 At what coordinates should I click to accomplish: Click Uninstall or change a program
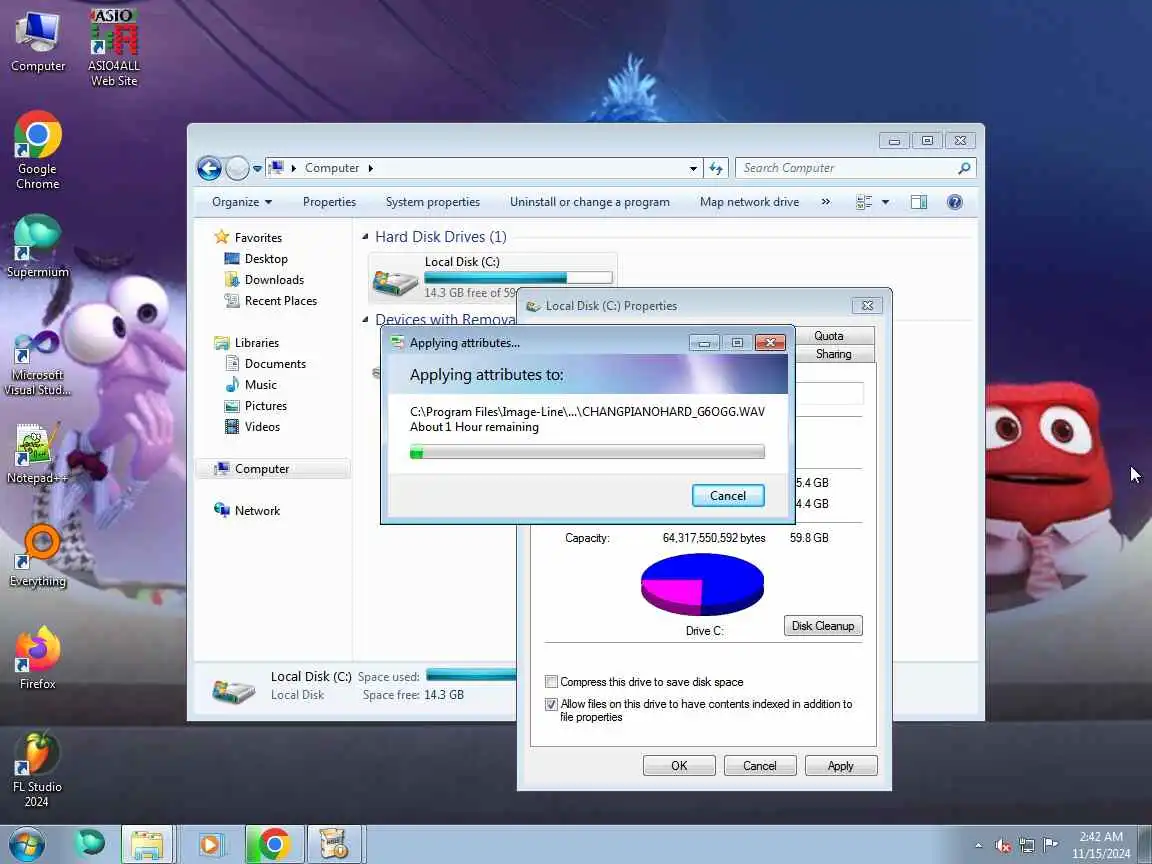pyautogui.click(x=590, y=202)
